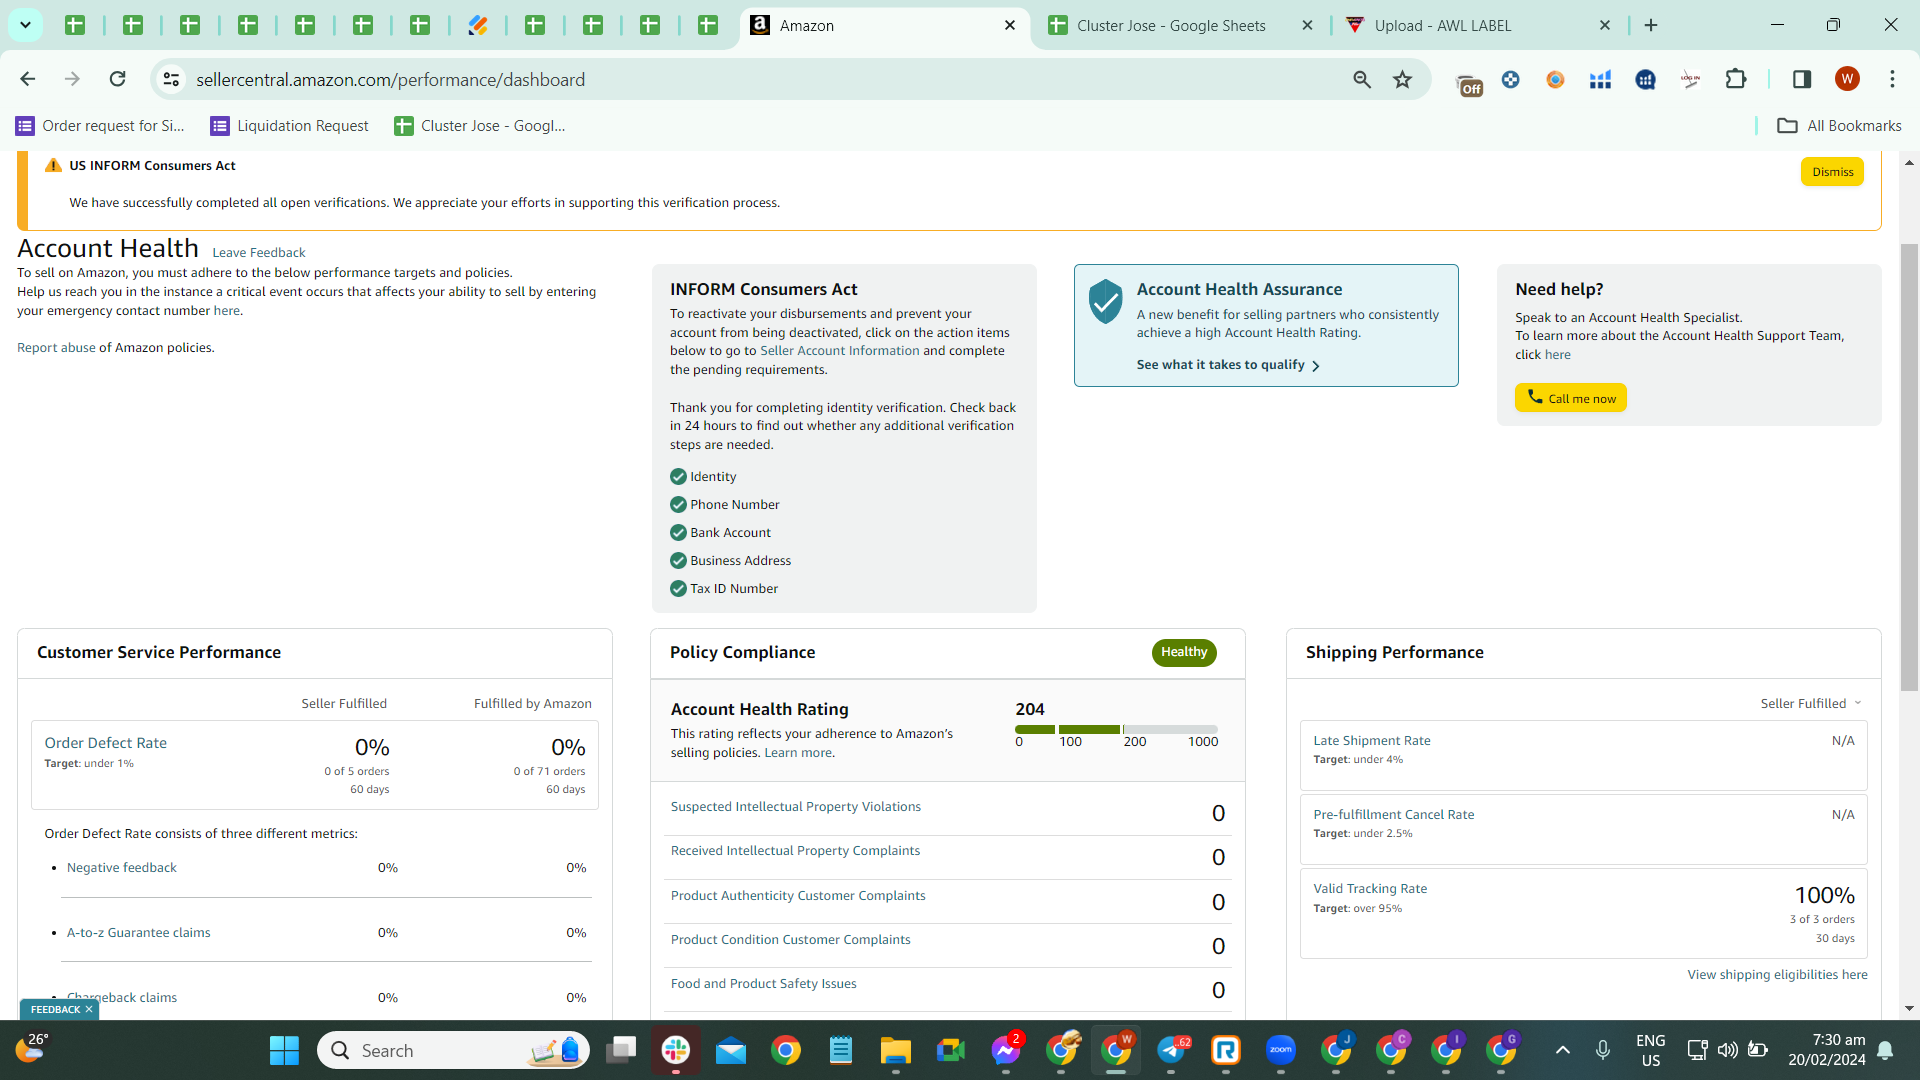1920x1080 pixels.
Task: Click the Leave Feedback link
Action: pos(259,253)
